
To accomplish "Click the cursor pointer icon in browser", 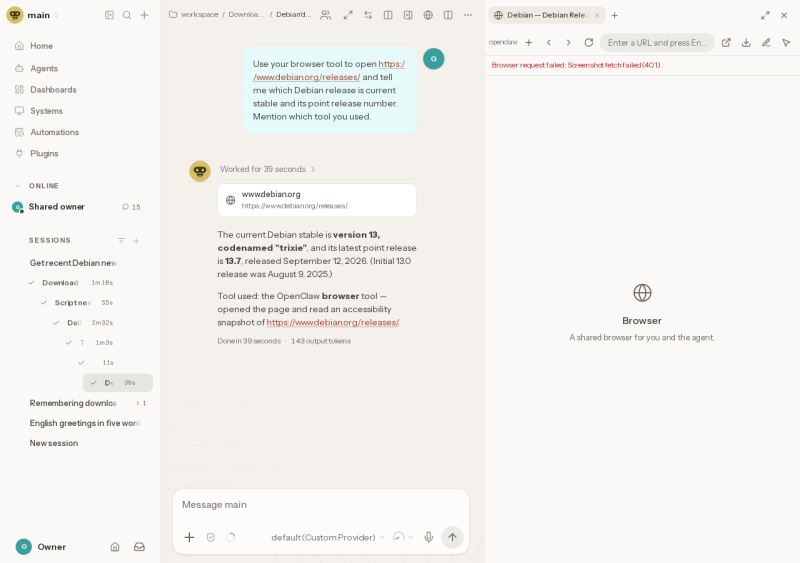I will point(786,42).
